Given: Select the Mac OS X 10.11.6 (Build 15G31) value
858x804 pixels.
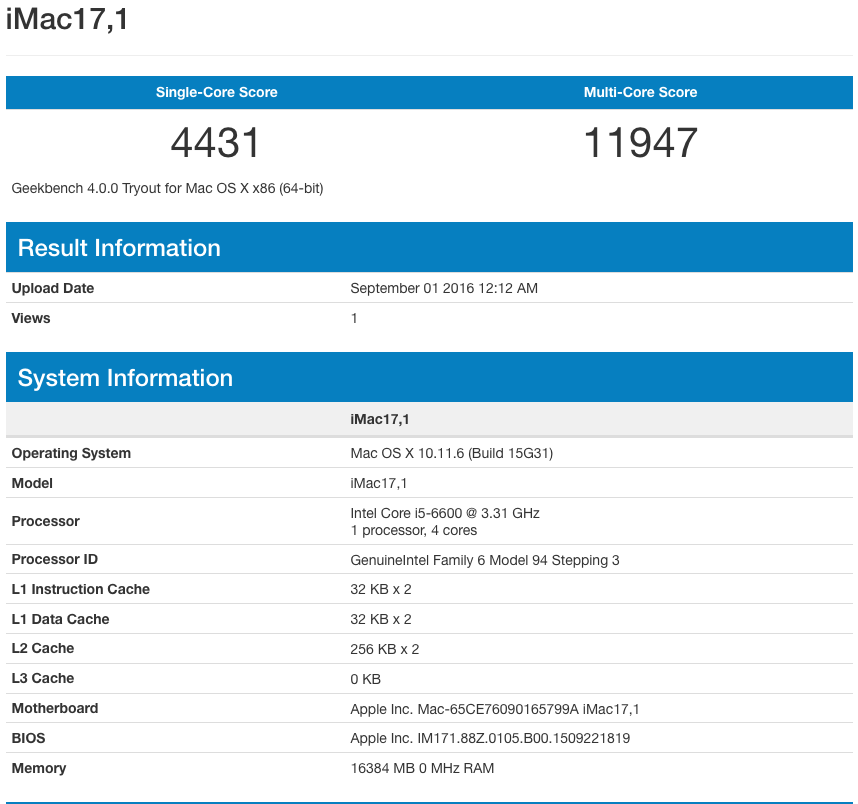Looking at the screenshot, I should click(451, 453).
